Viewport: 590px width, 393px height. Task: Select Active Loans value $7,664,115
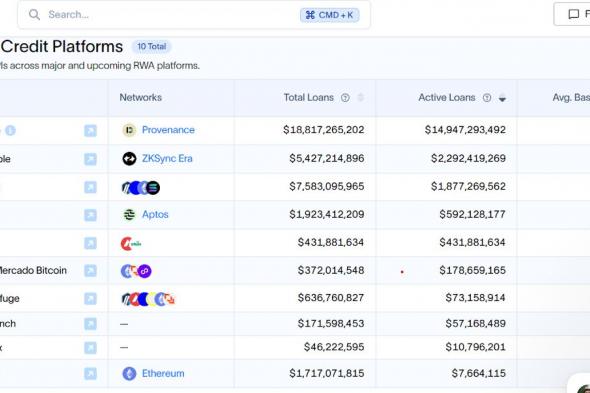pos(478,373)
